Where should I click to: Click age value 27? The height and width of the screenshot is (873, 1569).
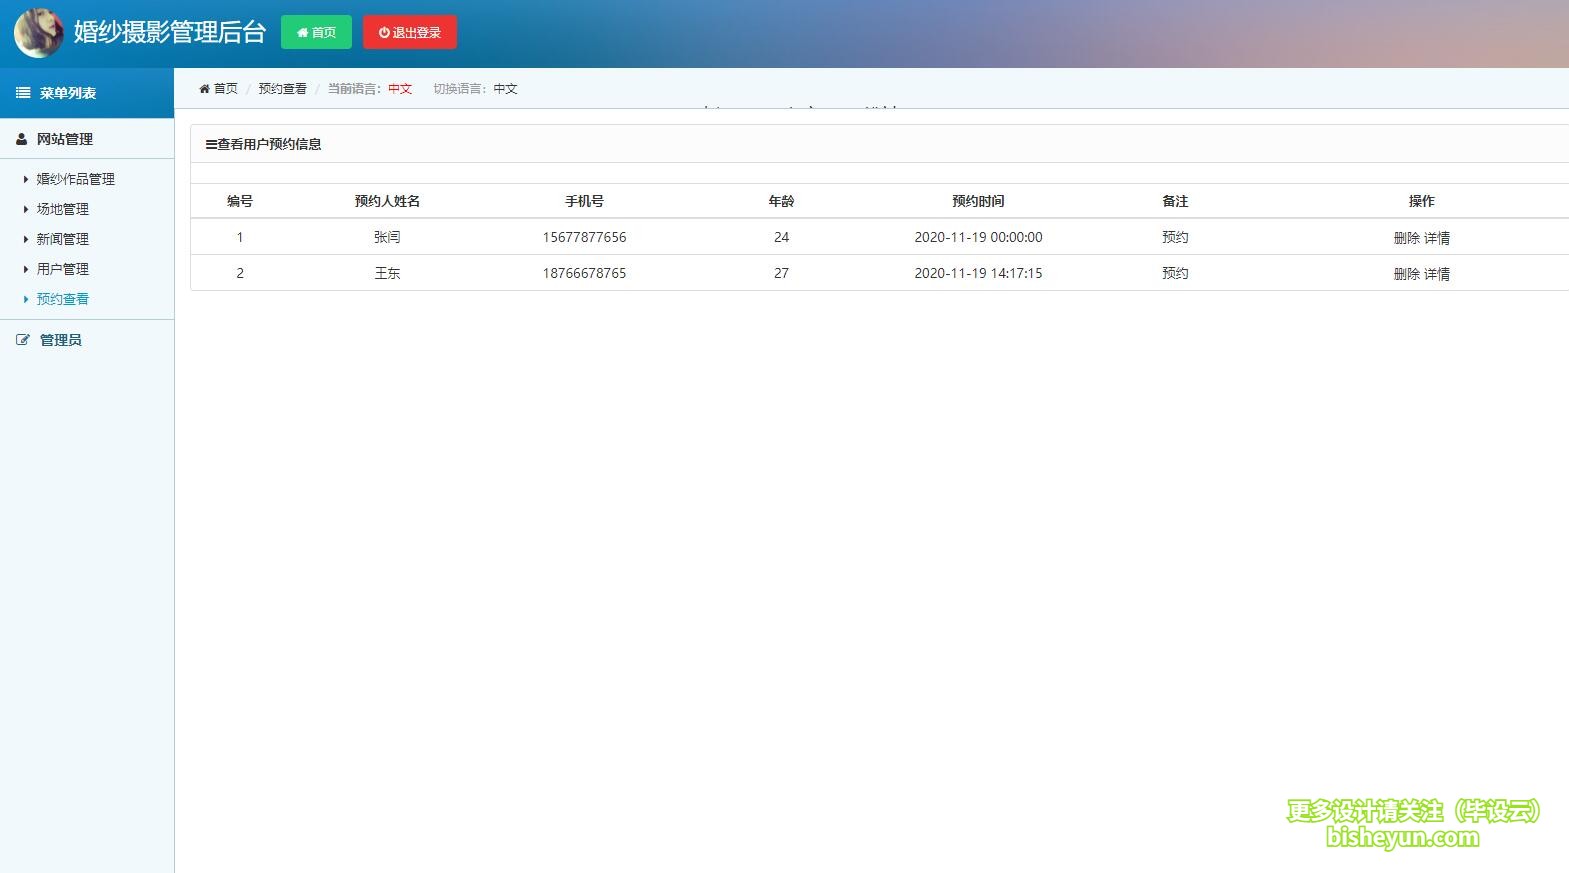pos(781,273)
